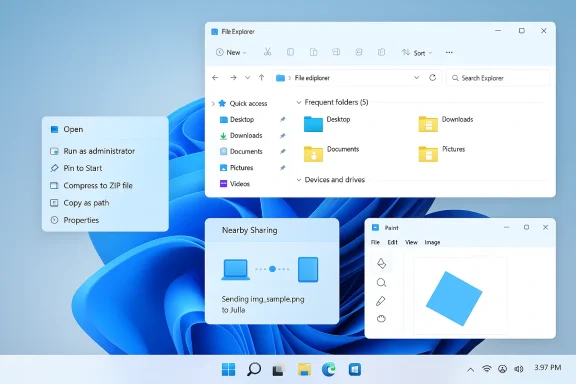Open Search from the taskbar
This screenshot has height=384, width=576.
click(253, 369)
